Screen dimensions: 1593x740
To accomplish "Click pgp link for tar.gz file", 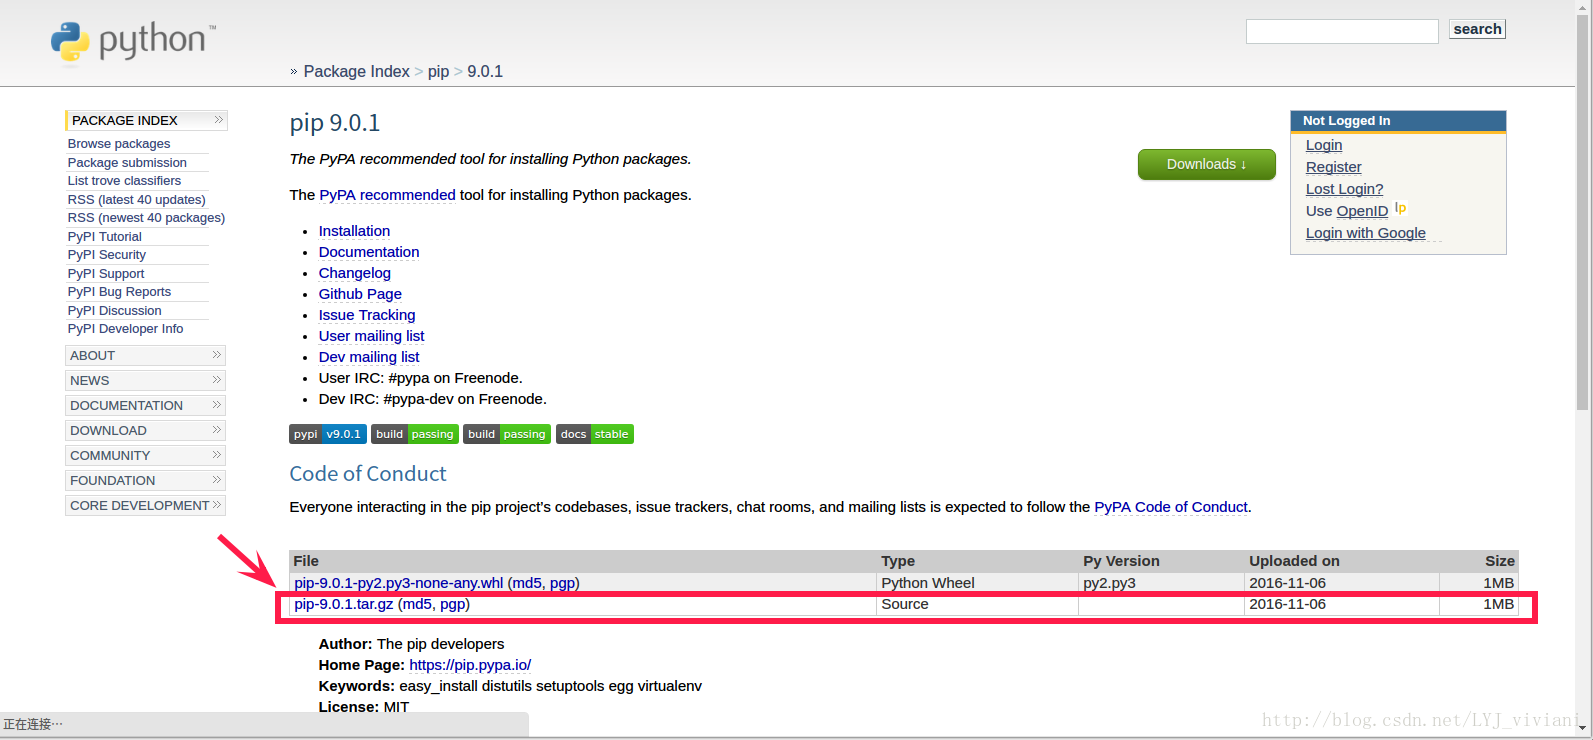I will 452,604.
